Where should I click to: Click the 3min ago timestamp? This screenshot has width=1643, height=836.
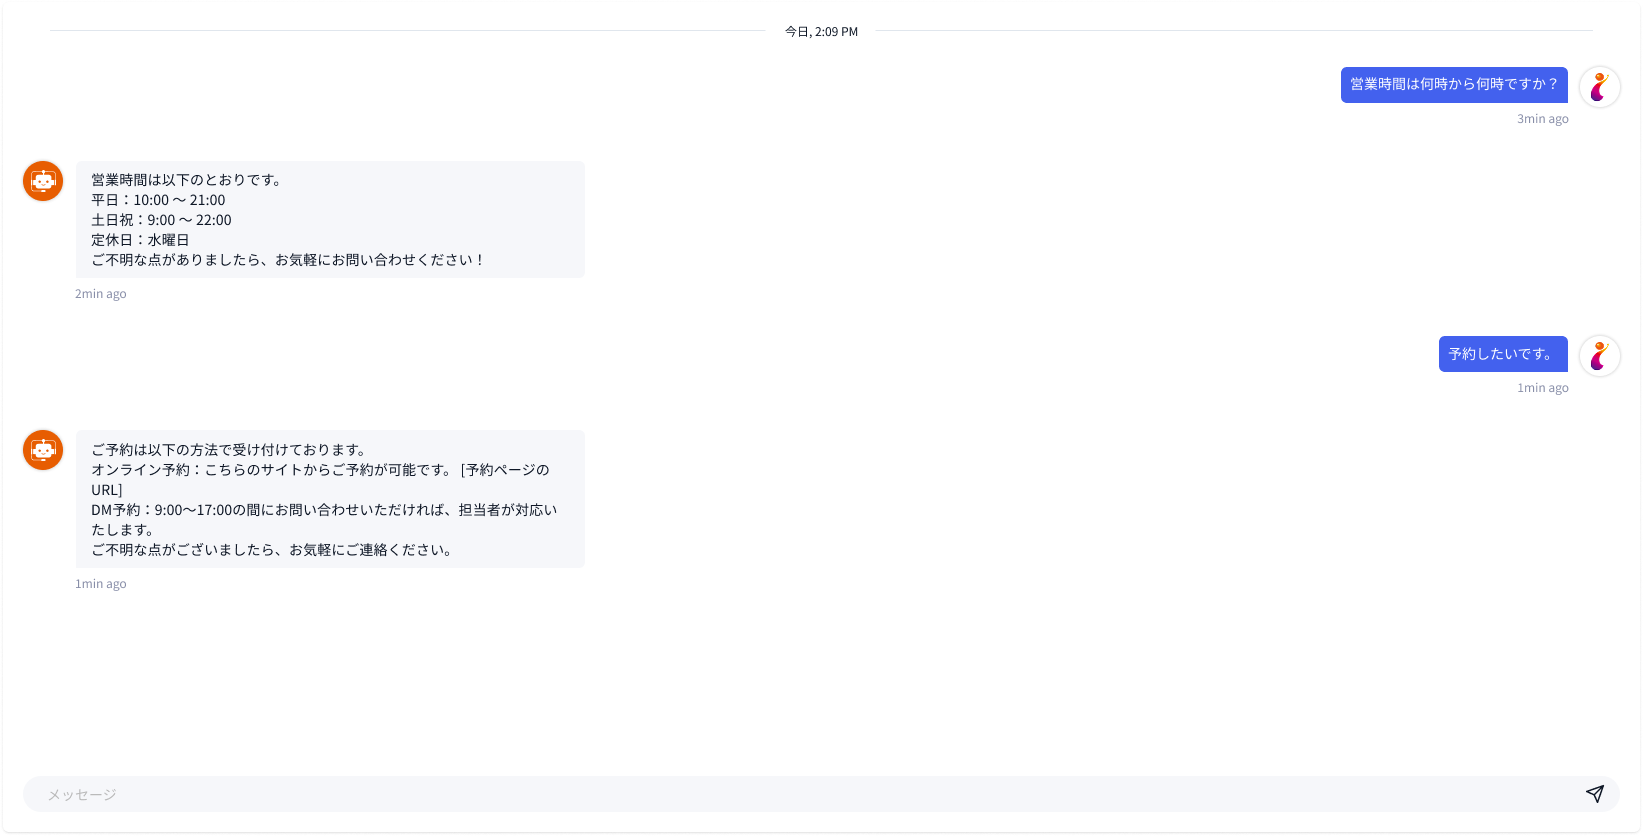tap(1542, 119)
